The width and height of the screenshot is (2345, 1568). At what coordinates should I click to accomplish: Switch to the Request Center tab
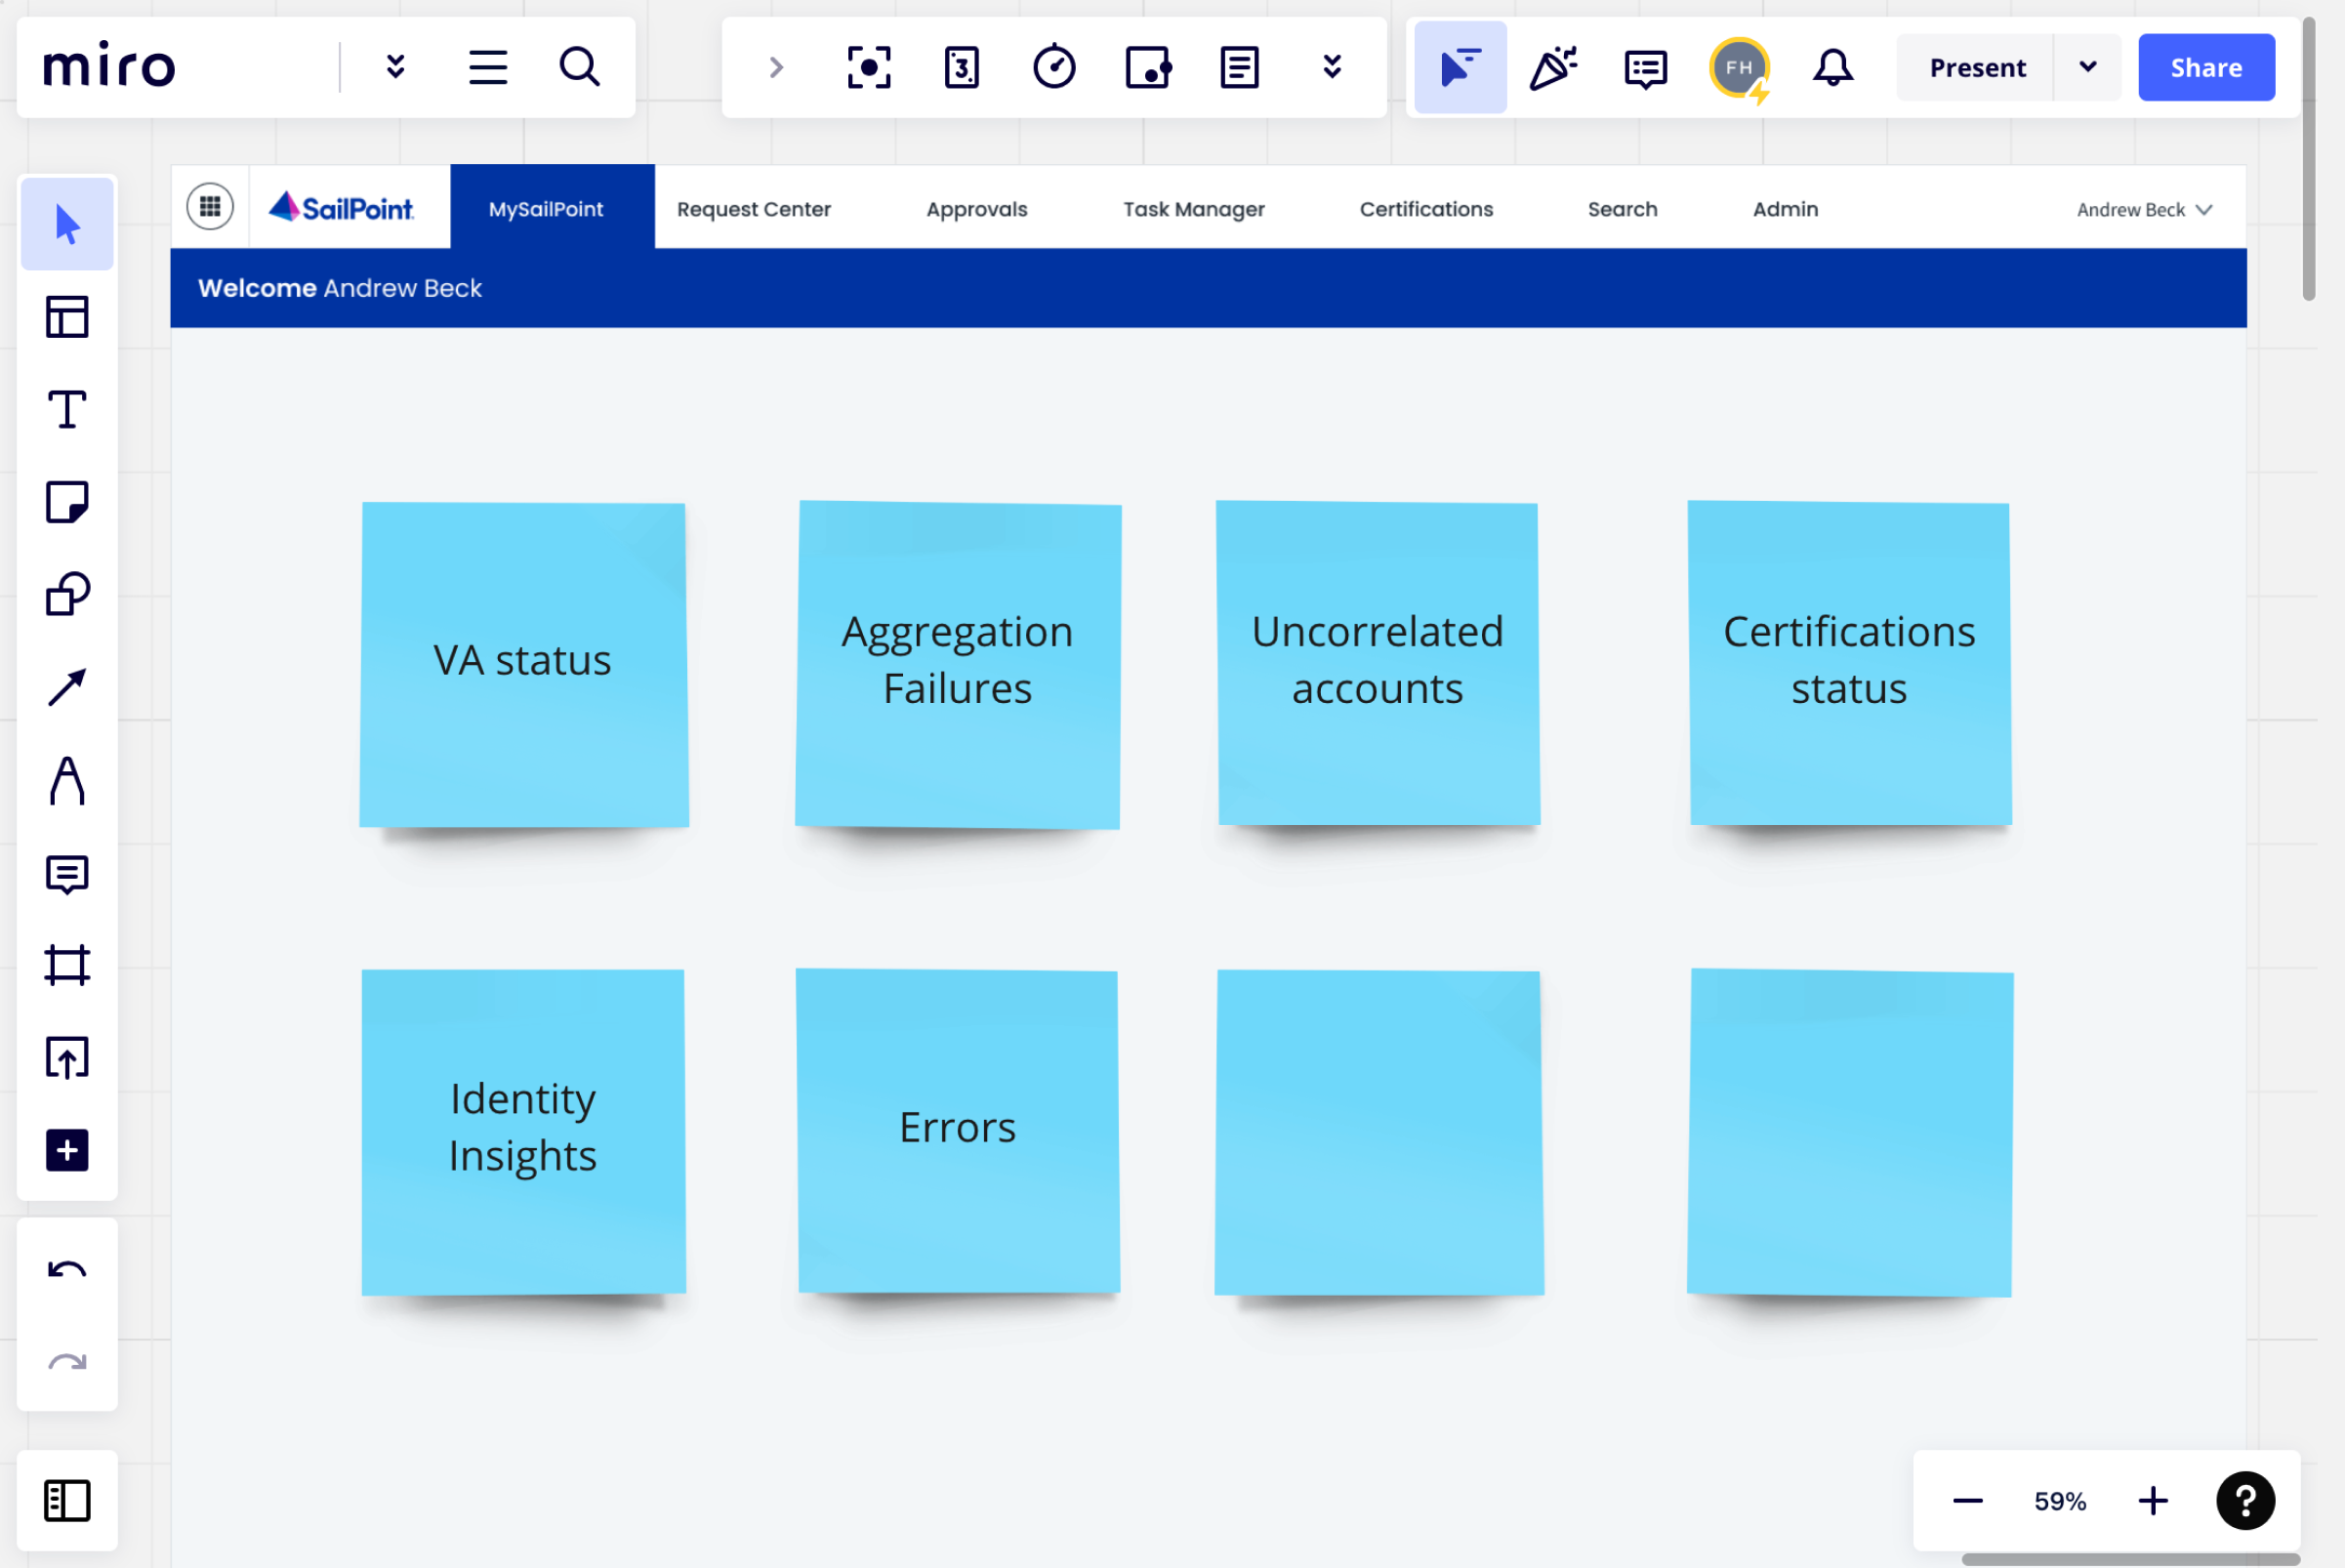[753, 209]
